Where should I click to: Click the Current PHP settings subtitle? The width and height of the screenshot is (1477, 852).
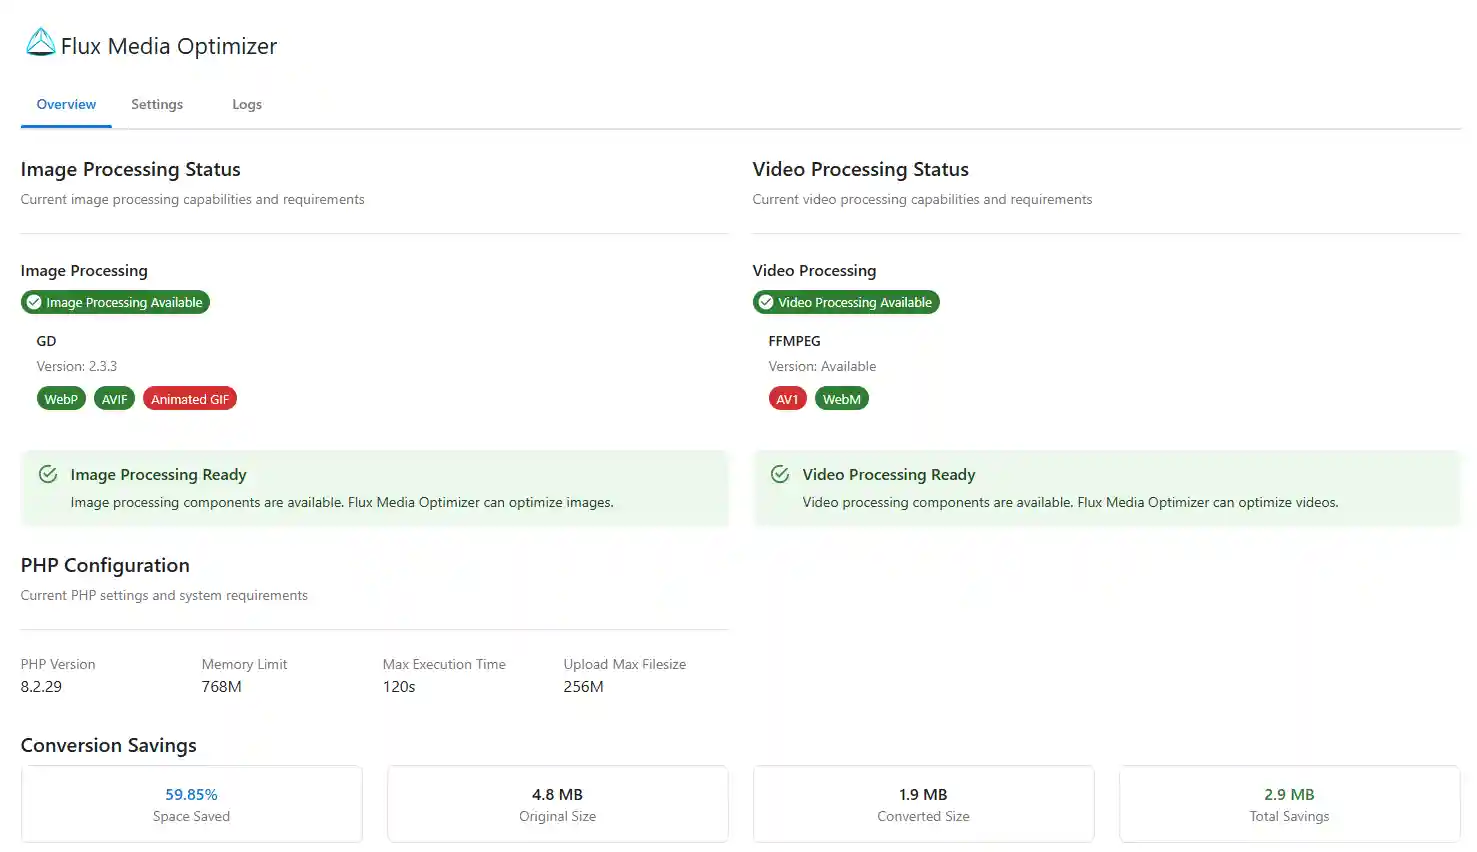tap(165, 595)
